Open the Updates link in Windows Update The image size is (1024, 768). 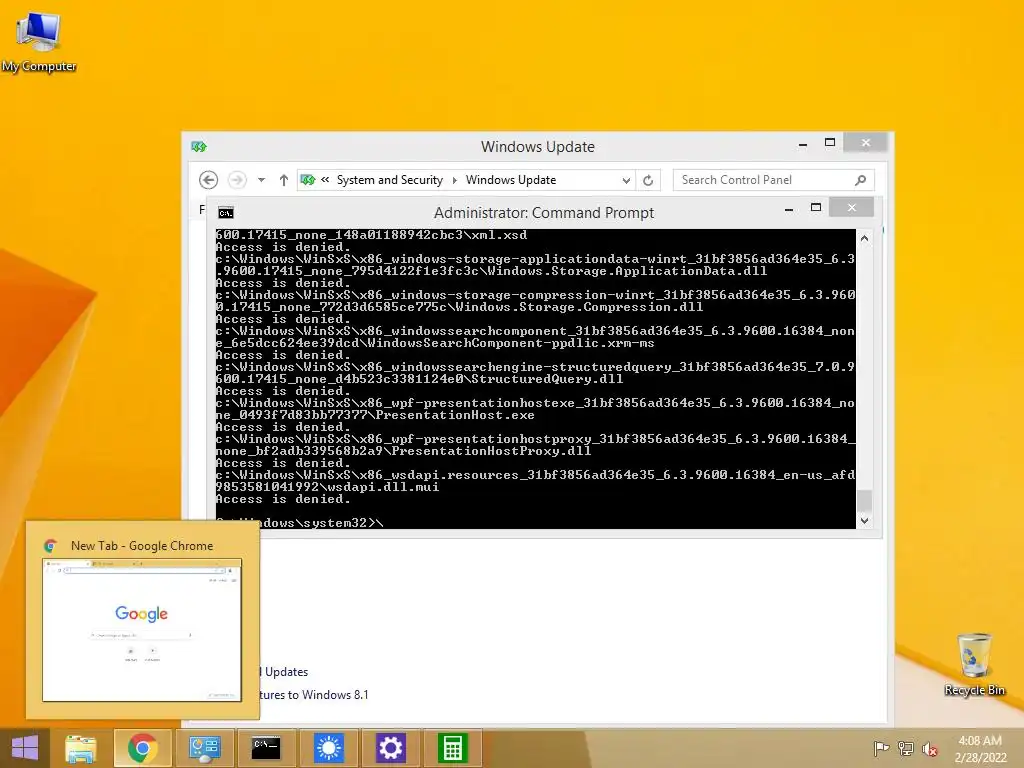[x=284, y=672]
